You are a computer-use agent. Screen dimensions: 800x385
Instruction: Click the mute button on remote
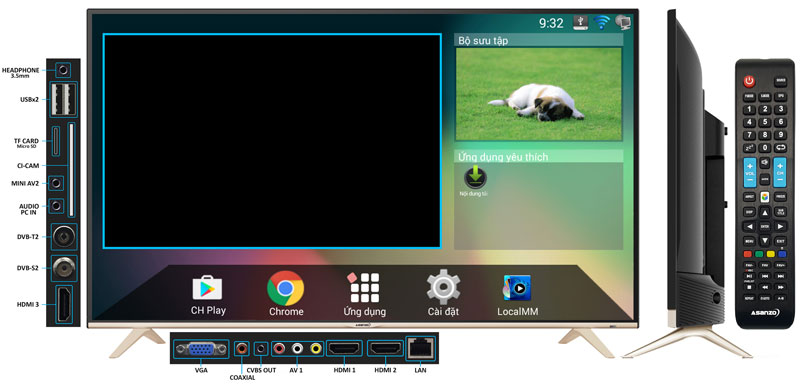point(764,163)
